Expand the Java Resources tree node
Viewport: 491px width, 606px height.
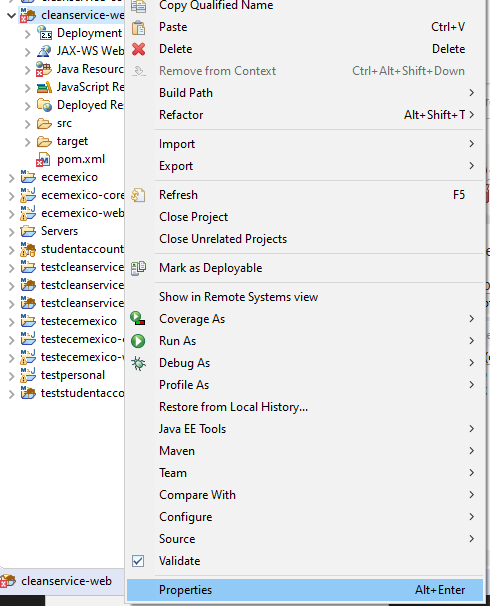tap(27, 70)
